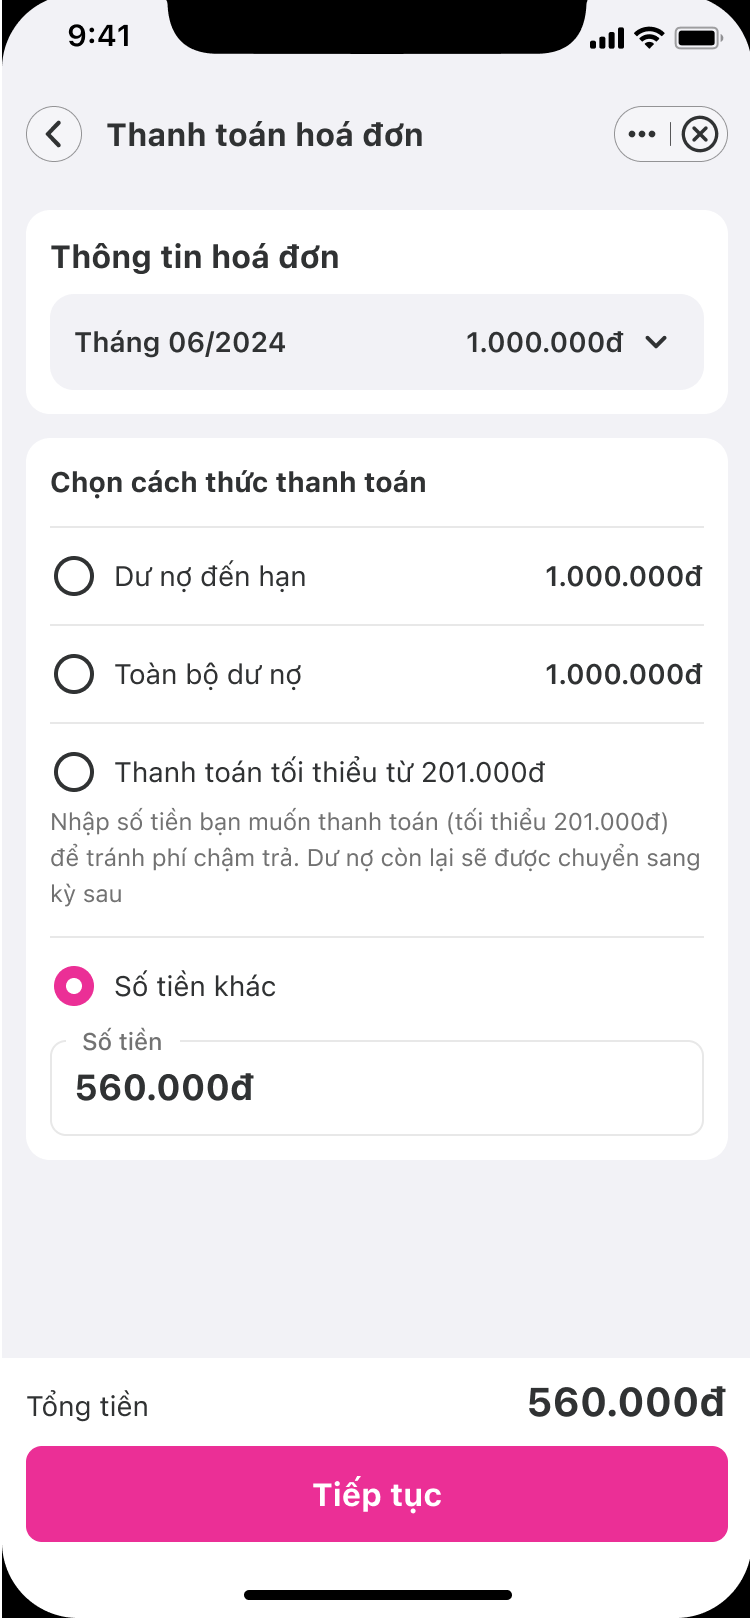Tap the 'Tổng tiền' total 560.000đ value

(x=626, y=1403)
